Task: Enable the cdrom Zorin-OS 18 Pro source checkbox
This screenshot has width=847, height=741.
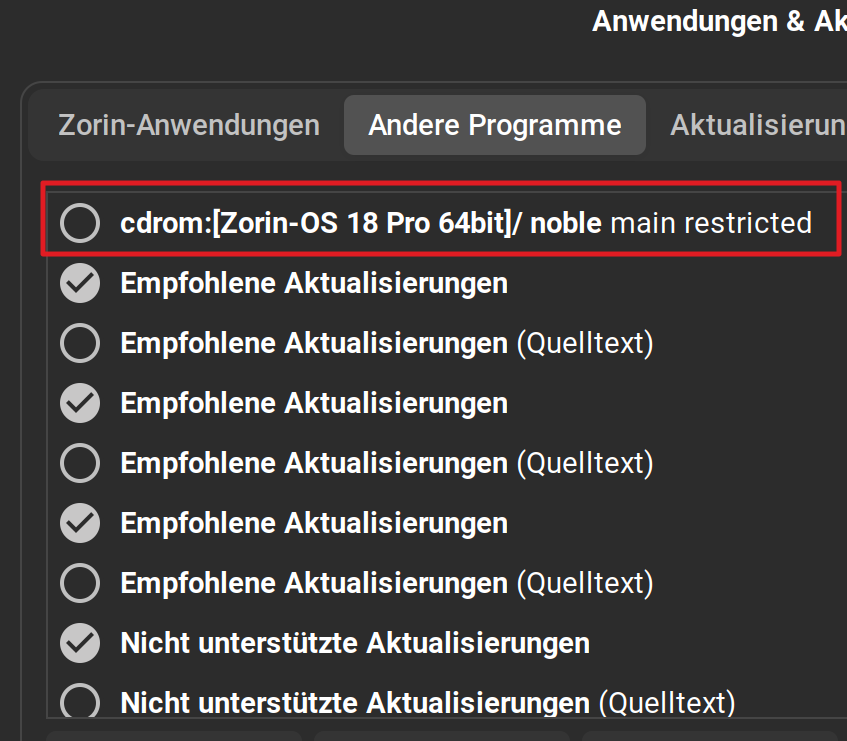Action: pyautogui.click(x=80, y=223)
